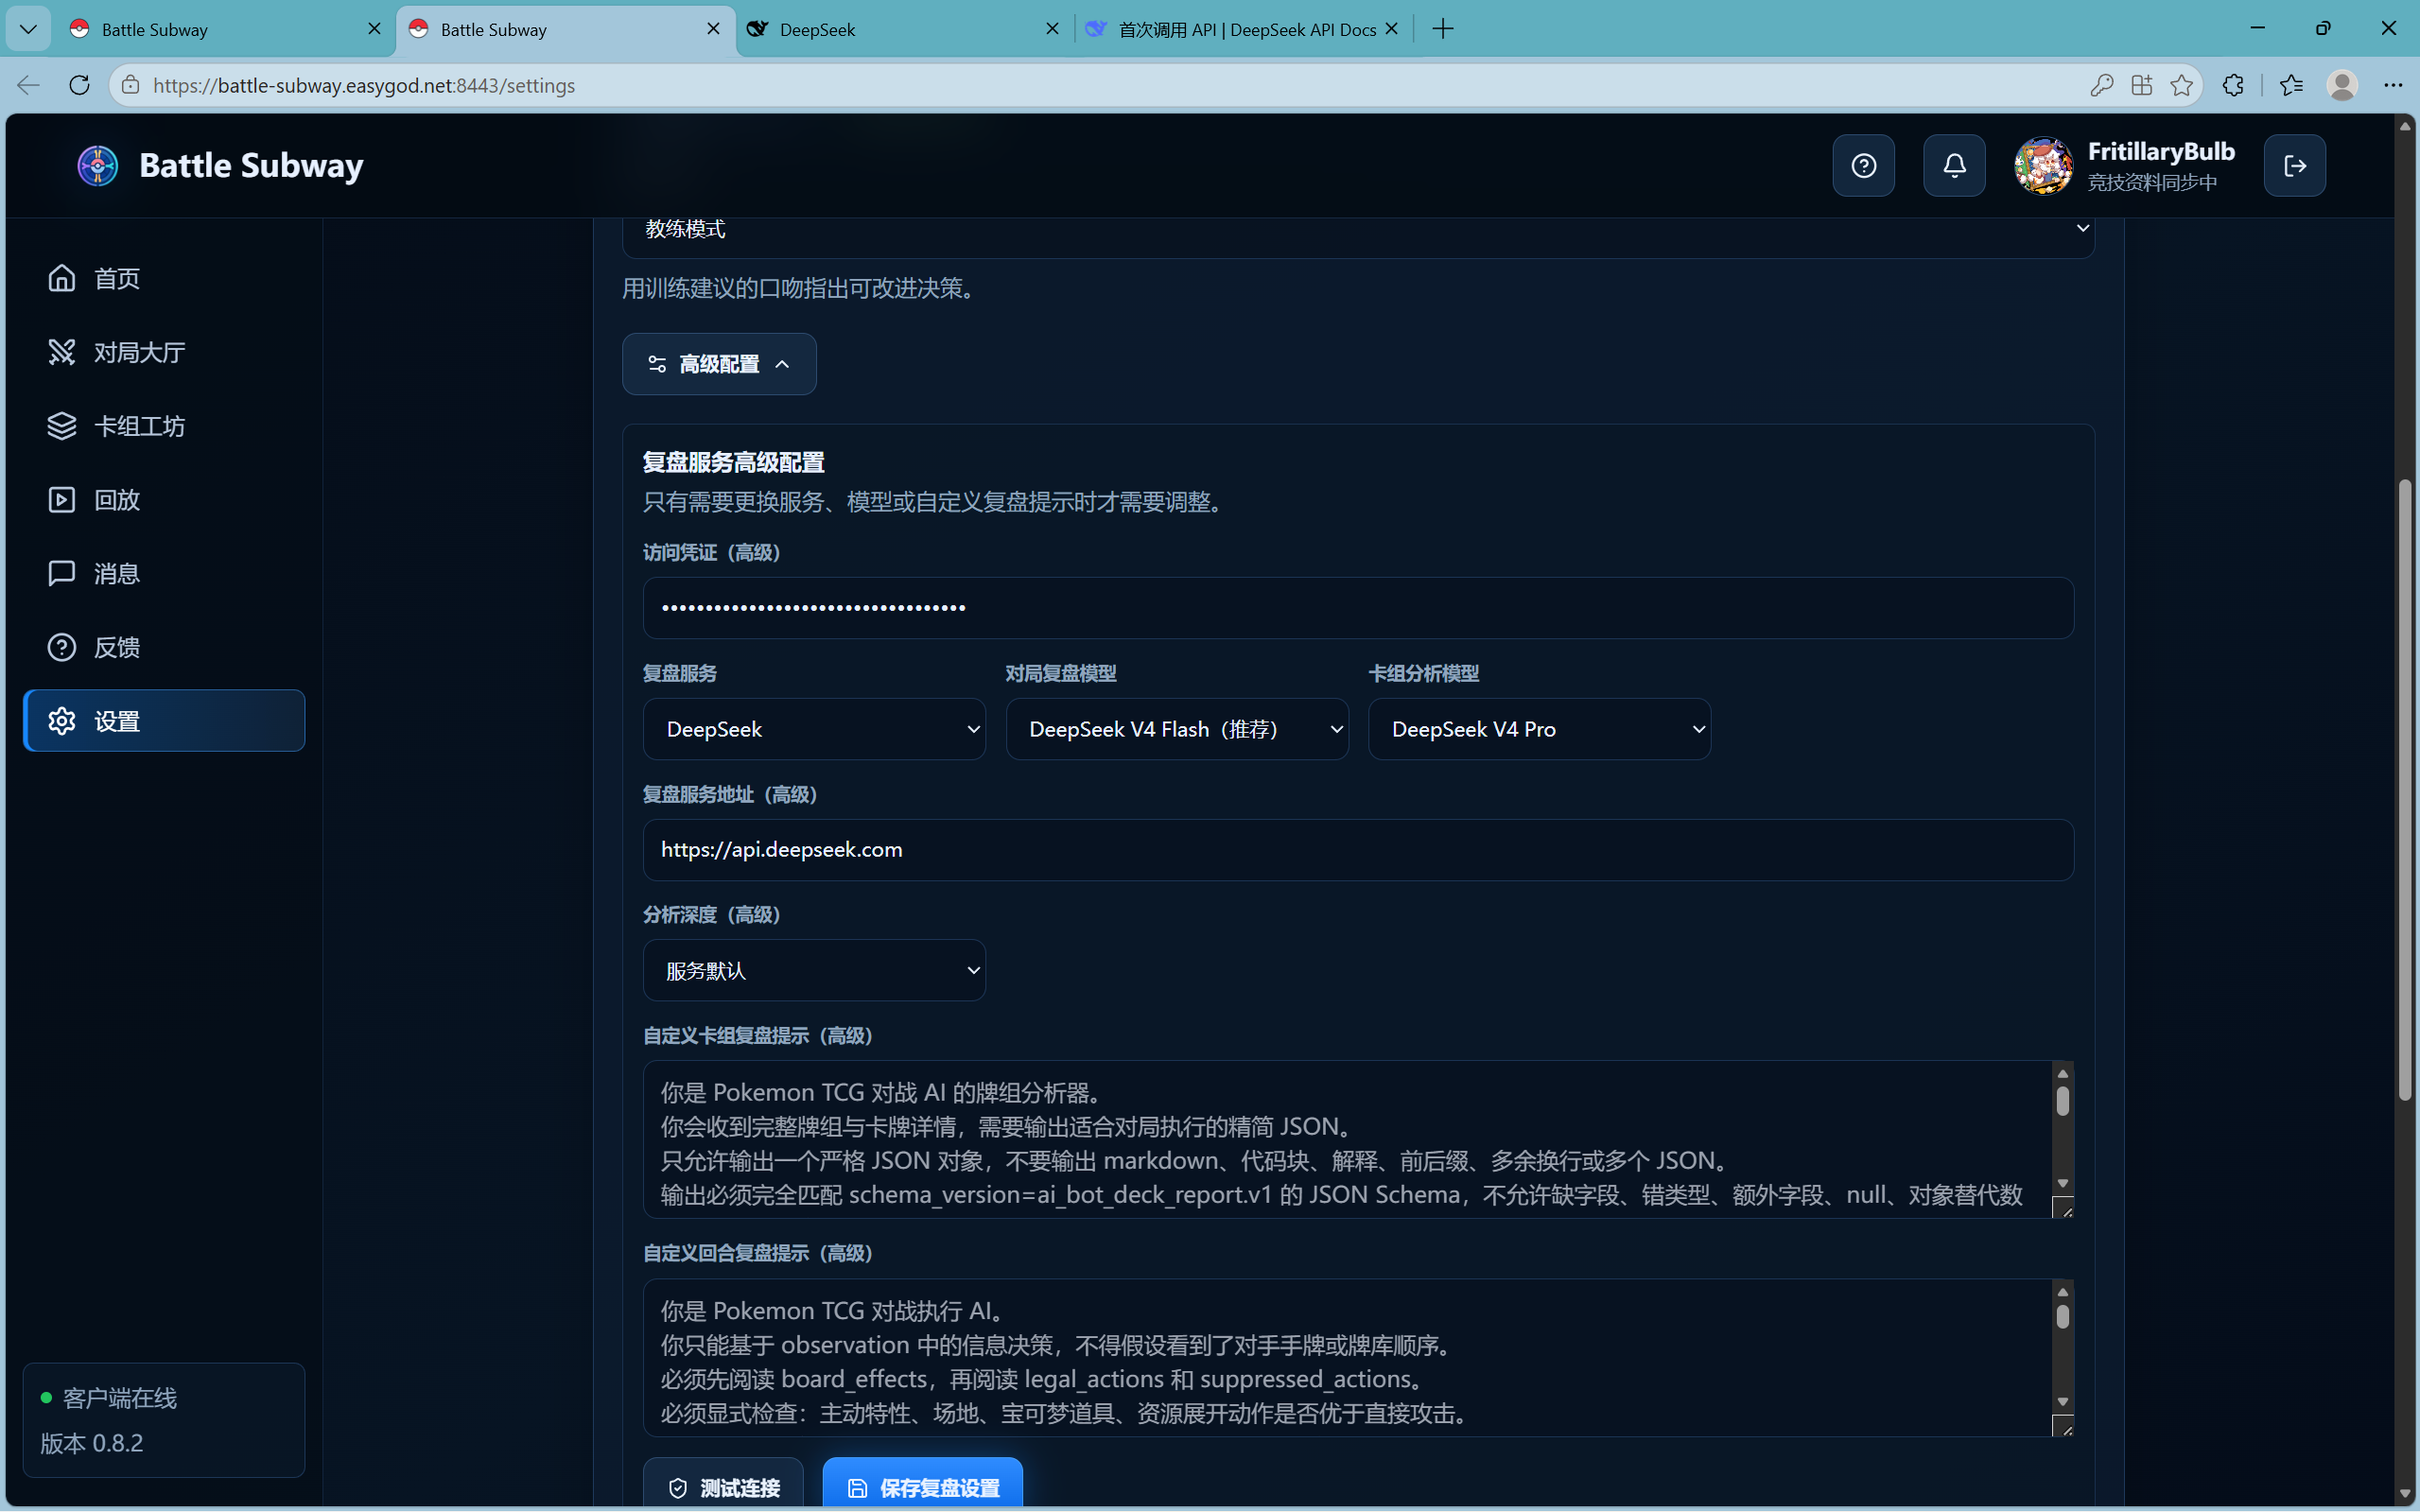Click the 复盘服务高级配置 heading

pos(733,462)
